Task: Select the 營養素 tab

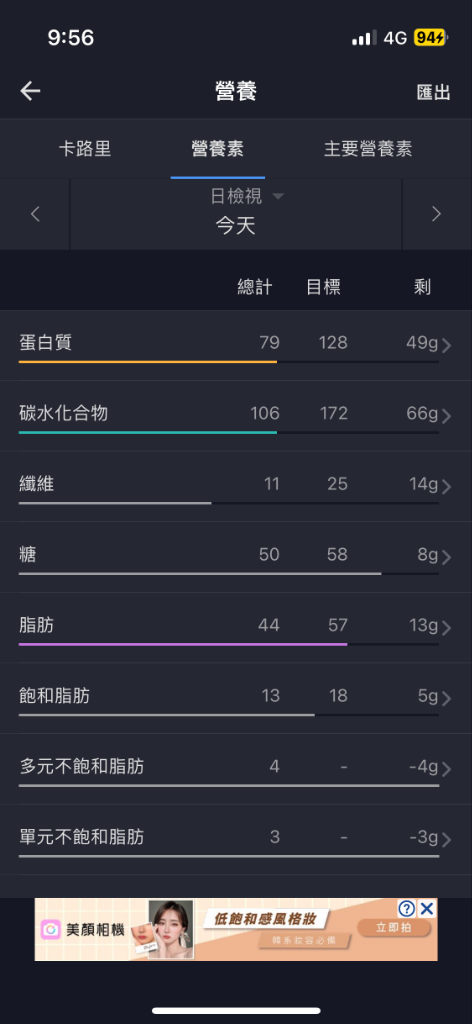Action: tap(217, 149)
